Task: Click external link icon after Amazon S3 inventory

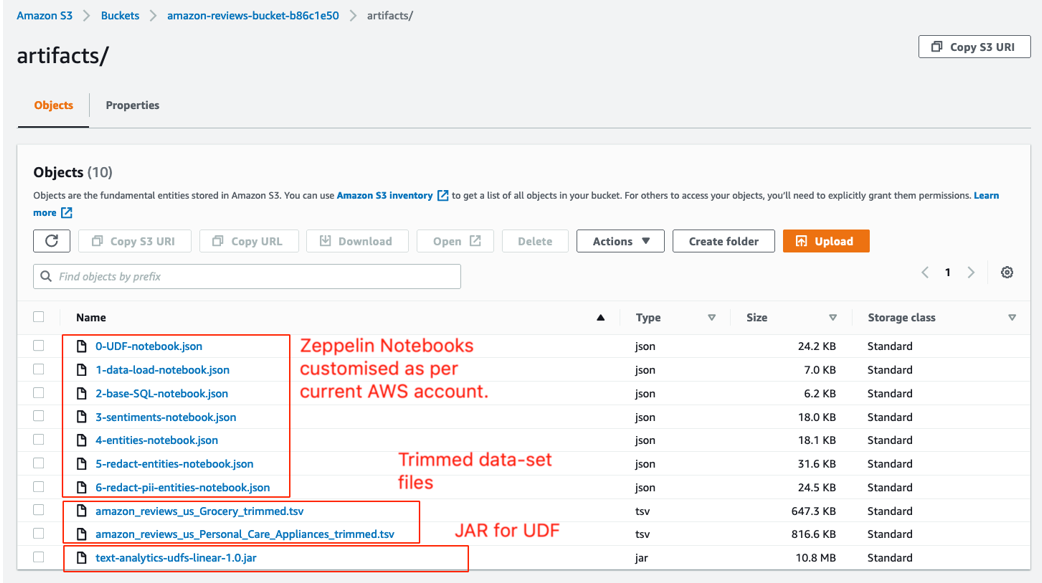Action: tap(443, 195)
